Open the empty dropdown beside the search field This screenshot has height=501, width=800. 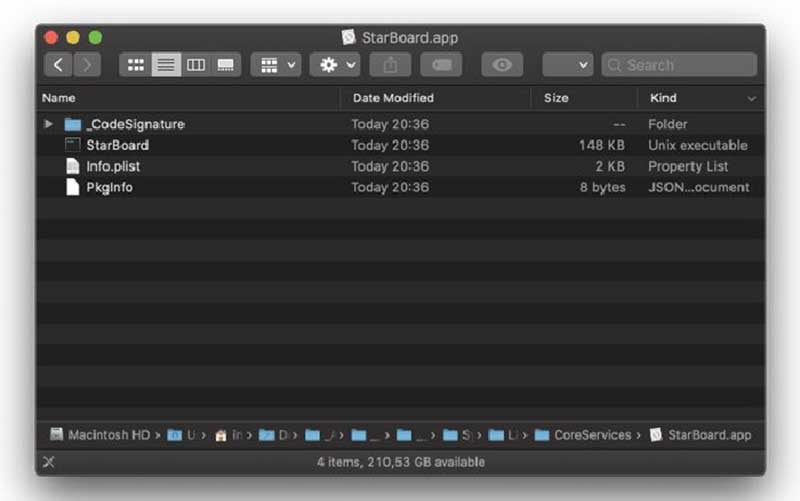click(568, 65)
